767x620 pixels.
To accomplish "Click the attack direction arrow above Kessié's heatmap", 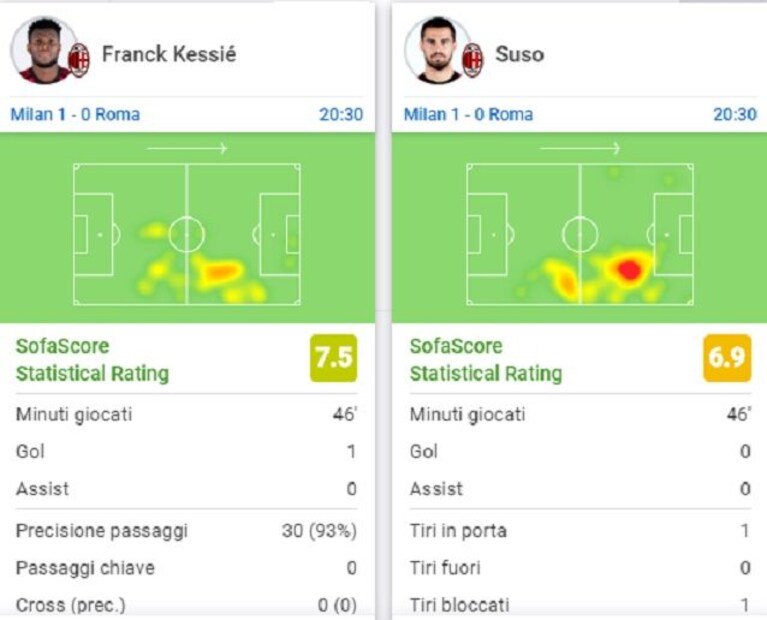I will [x=187, y=148].
